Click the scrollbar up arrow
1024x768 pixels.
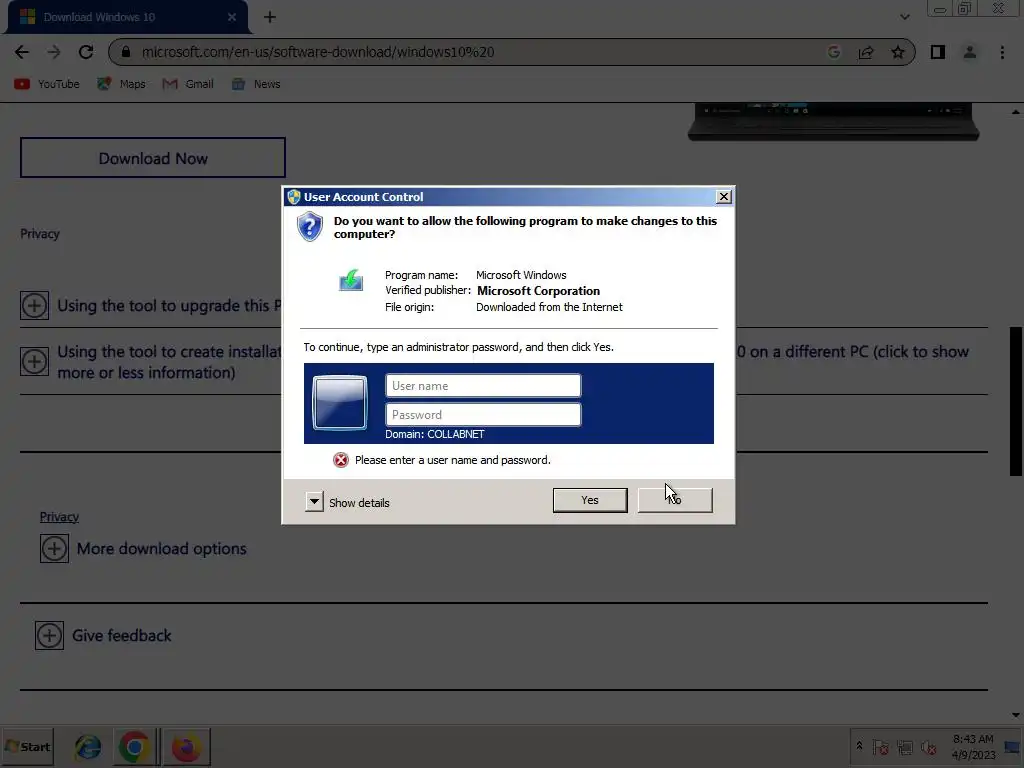(1016, 112)
